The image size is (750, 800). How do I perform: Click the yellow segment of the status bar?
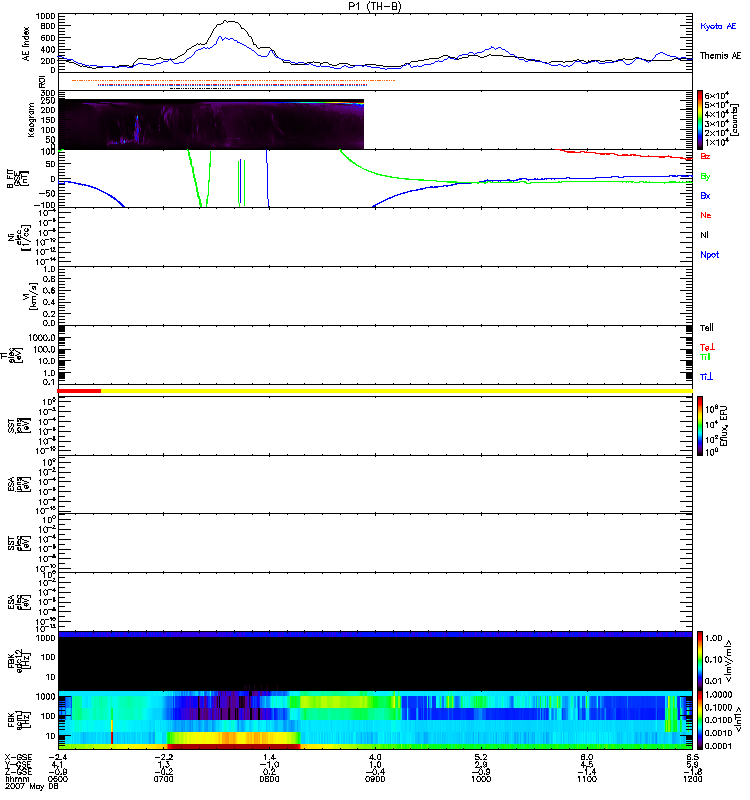pyautogui.click(x=397, y=391)
